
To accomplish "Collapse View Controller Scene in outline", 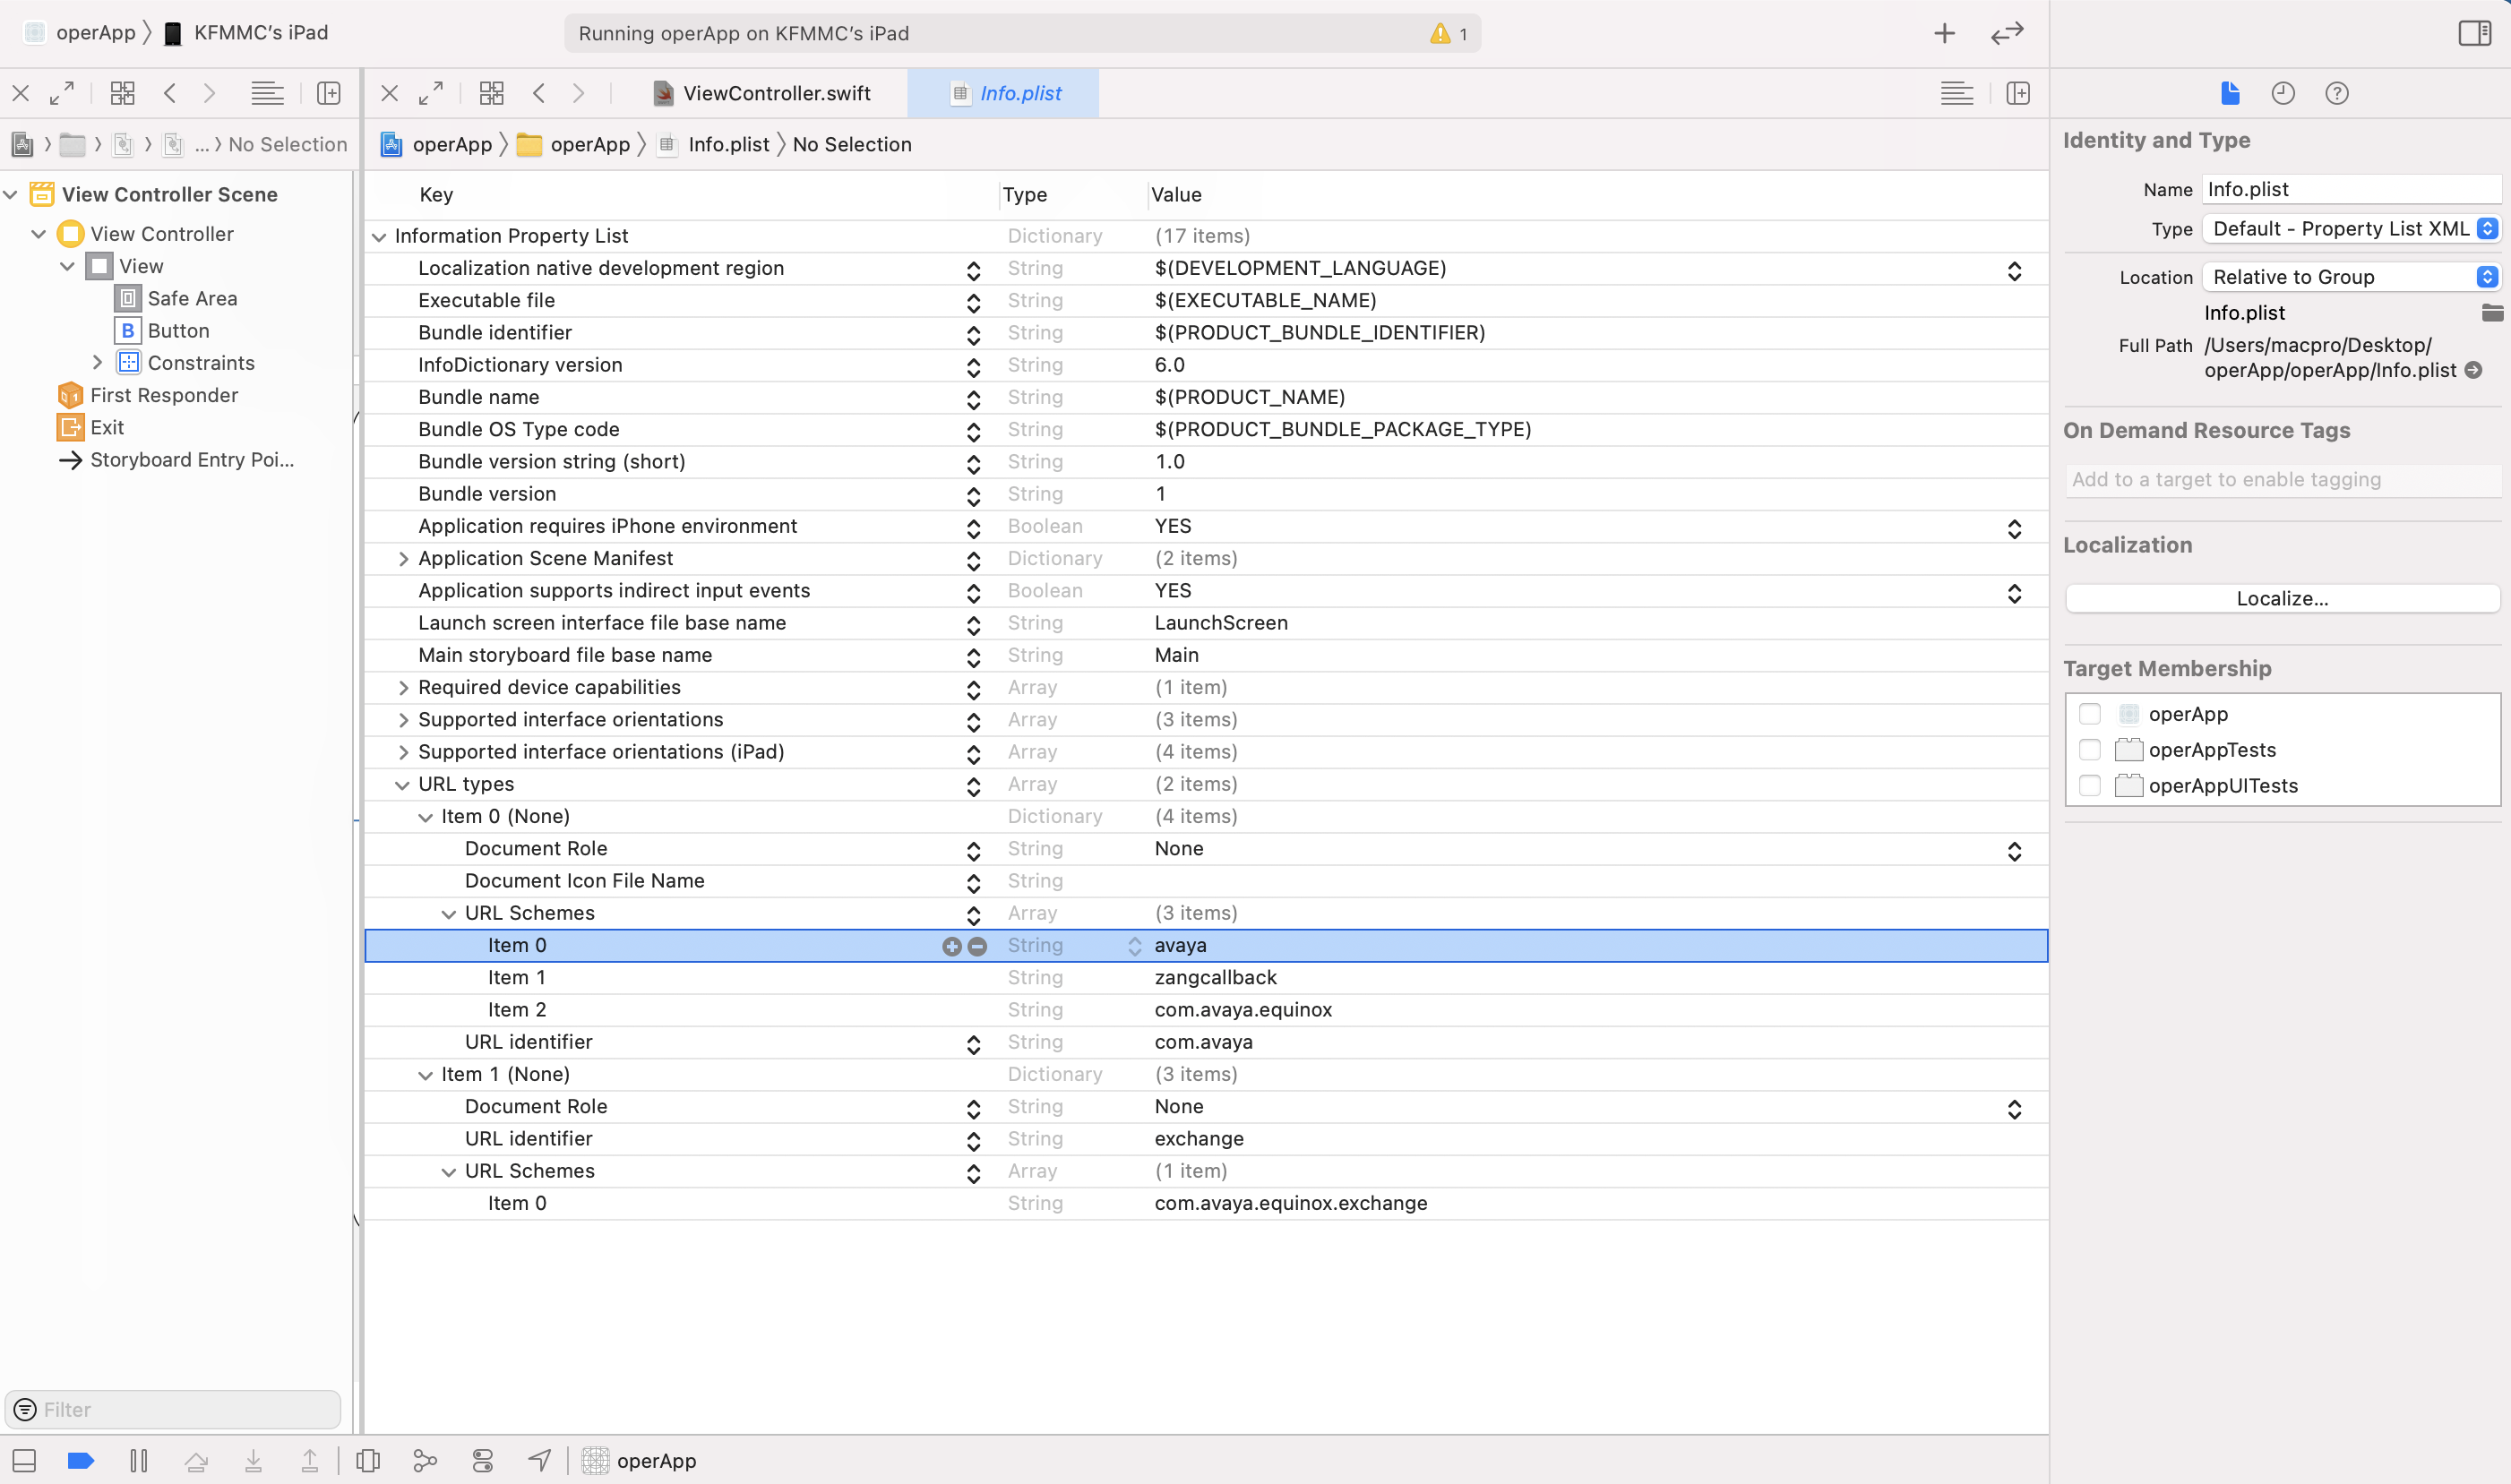I will [11, 194].
